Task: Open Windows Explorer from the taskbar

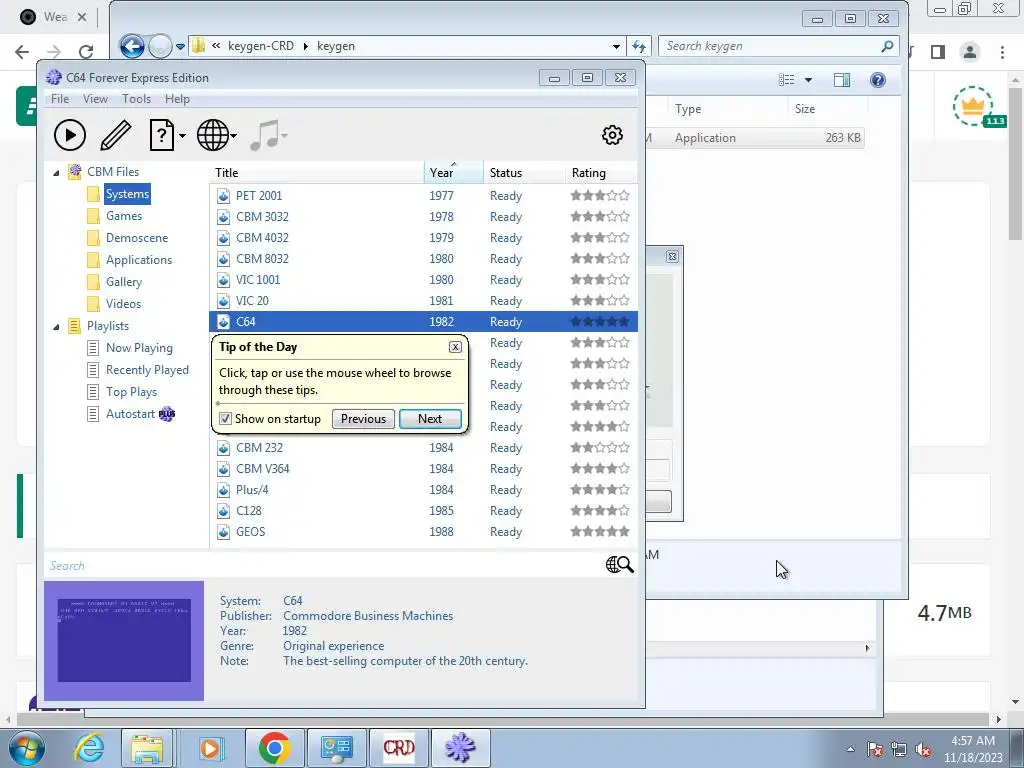Action: (147, 748)
